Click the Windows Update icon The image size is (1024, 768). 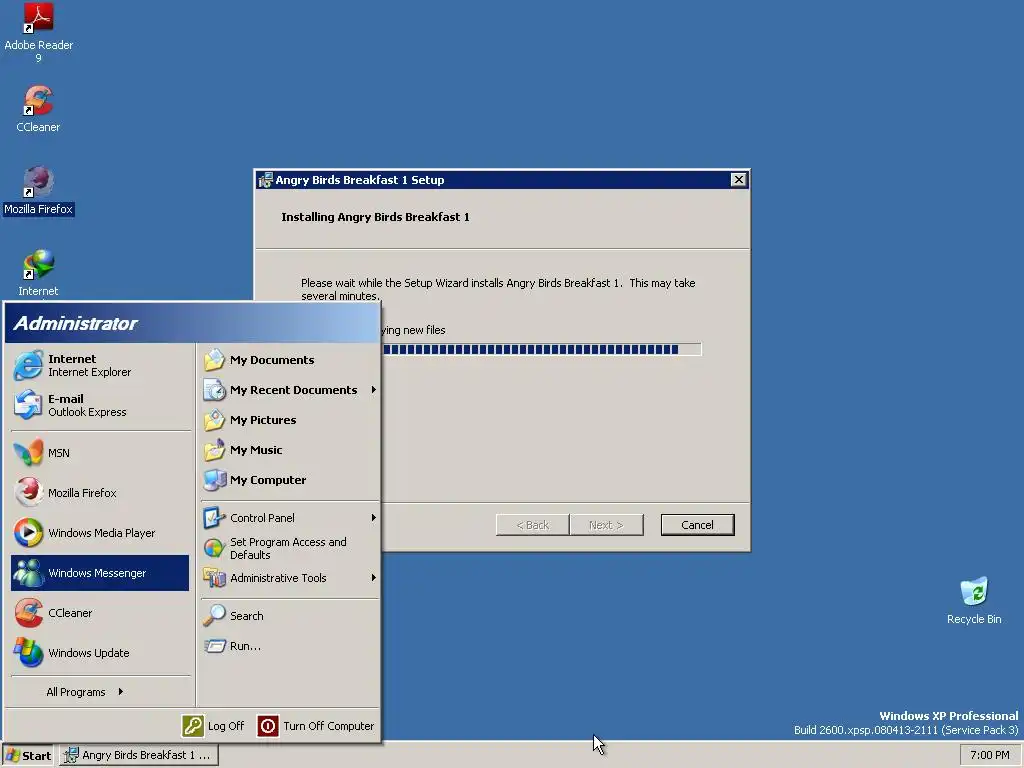[x=28, y=652]
